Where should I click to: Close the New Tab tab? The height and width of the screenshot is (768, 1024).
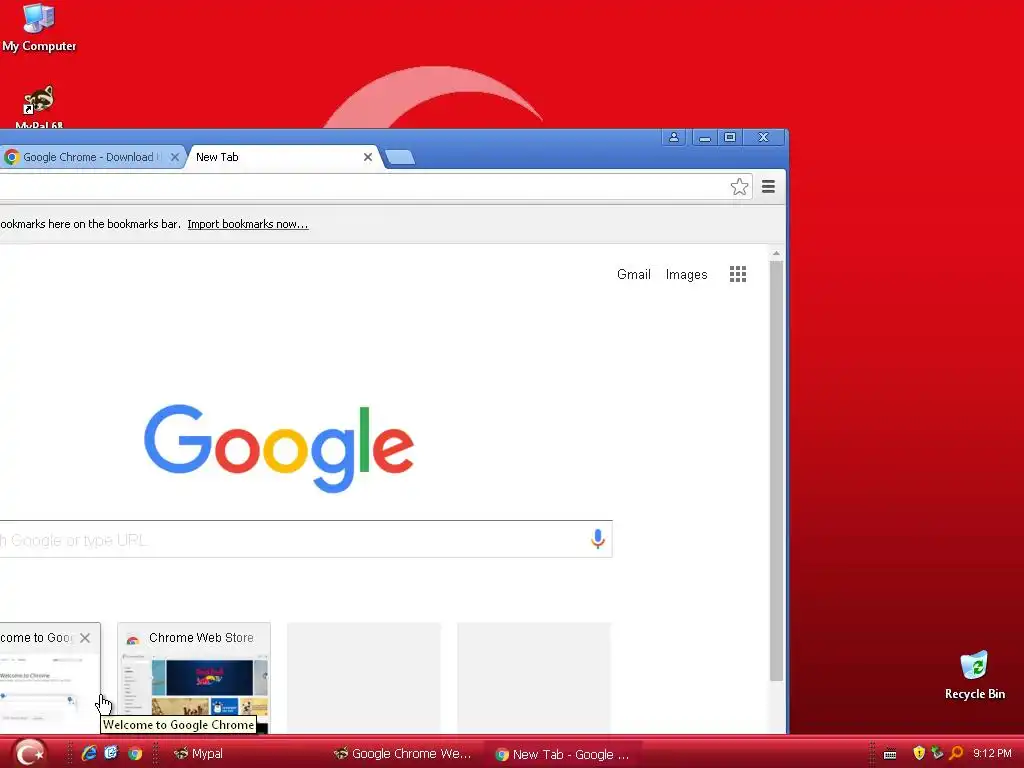coord(368,157)
